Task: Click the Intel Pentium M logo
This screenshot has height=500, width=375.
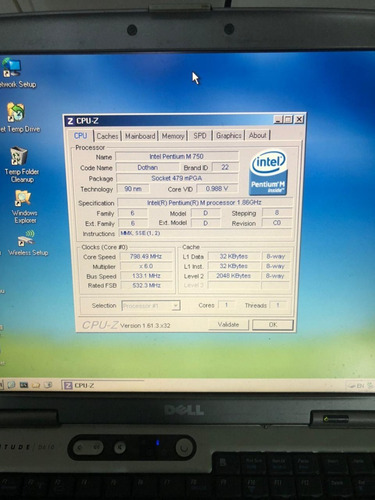Action: (x=268, y=172)
